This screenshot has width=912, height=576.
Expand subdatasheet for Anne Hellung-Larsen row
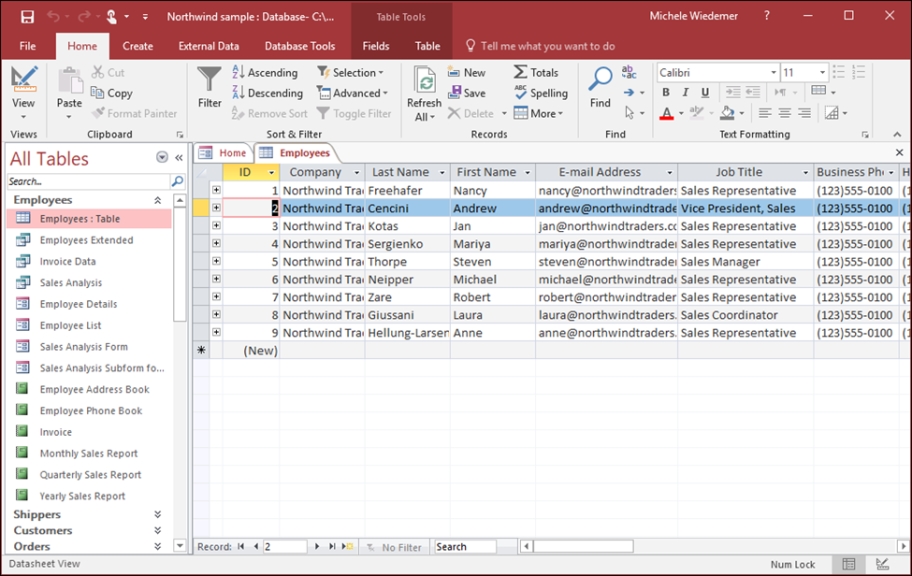coord(216,332)
